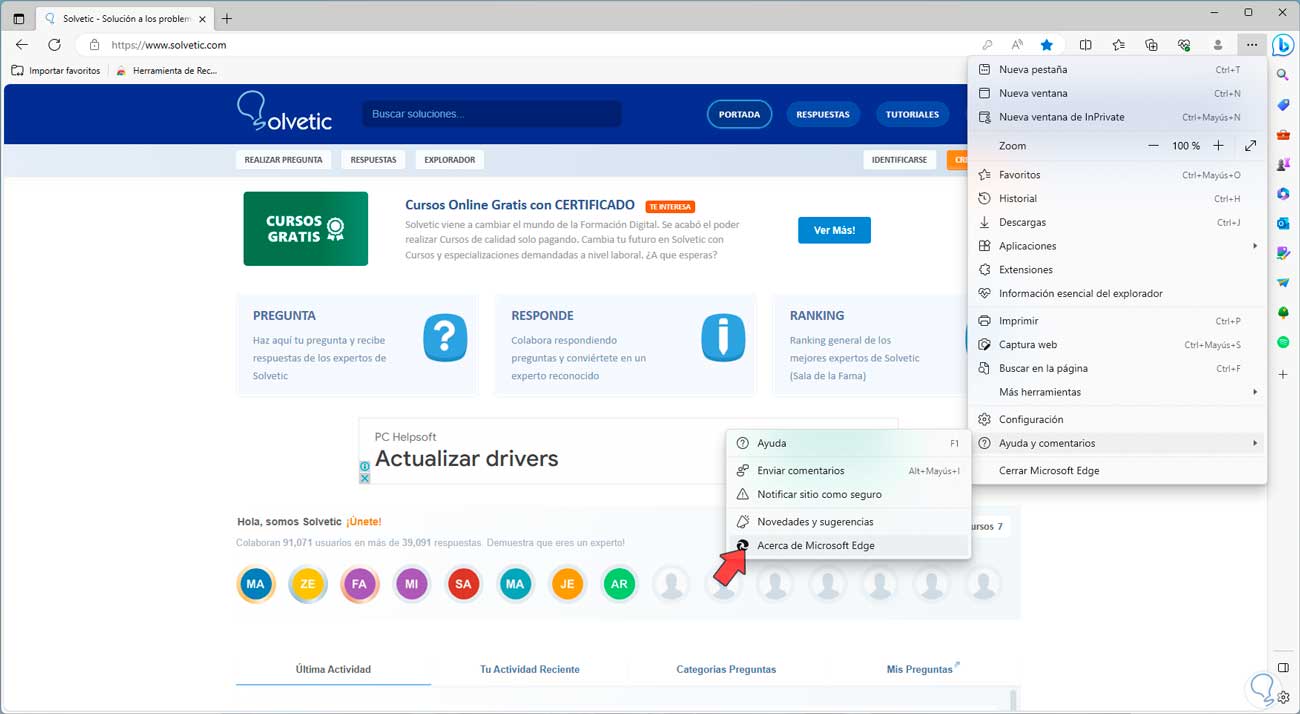Click the Ver Más! button

(x=834, y=230)
